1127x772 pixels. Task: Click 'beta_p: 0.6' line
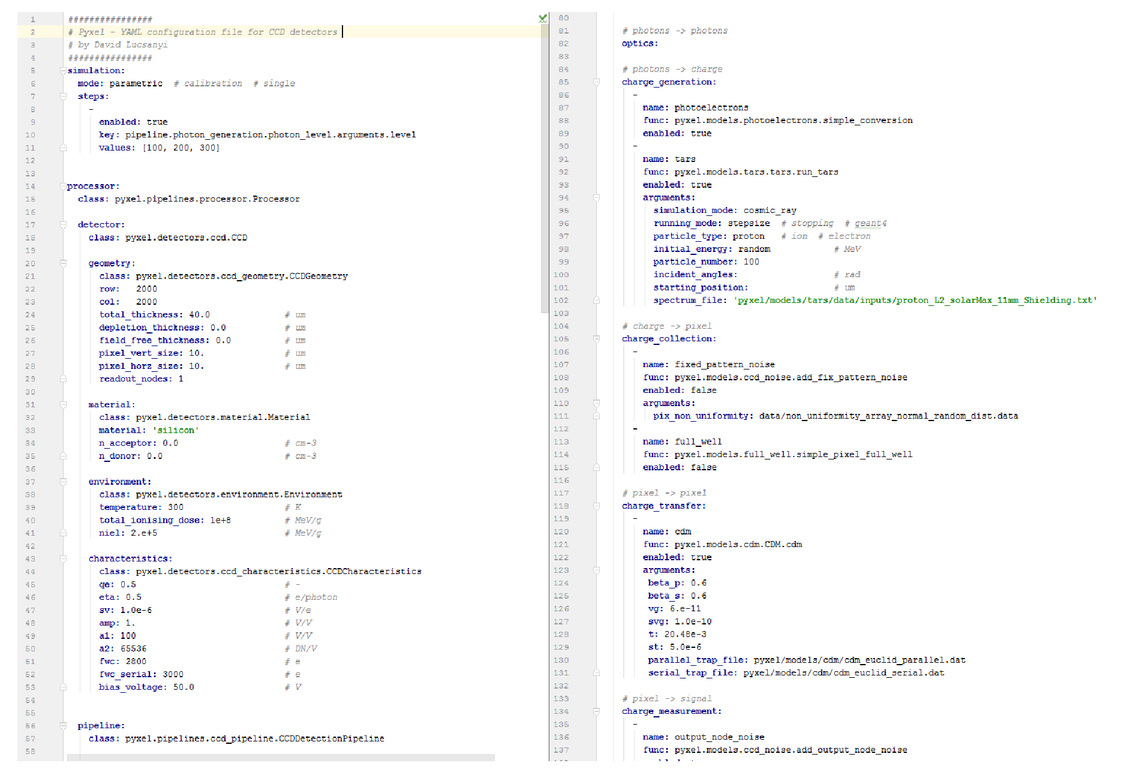click(x=677, y=583)
